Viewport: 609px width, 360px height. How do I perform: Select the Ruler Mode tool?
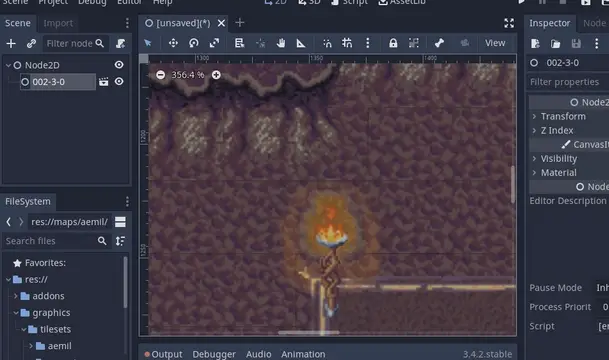301,43
